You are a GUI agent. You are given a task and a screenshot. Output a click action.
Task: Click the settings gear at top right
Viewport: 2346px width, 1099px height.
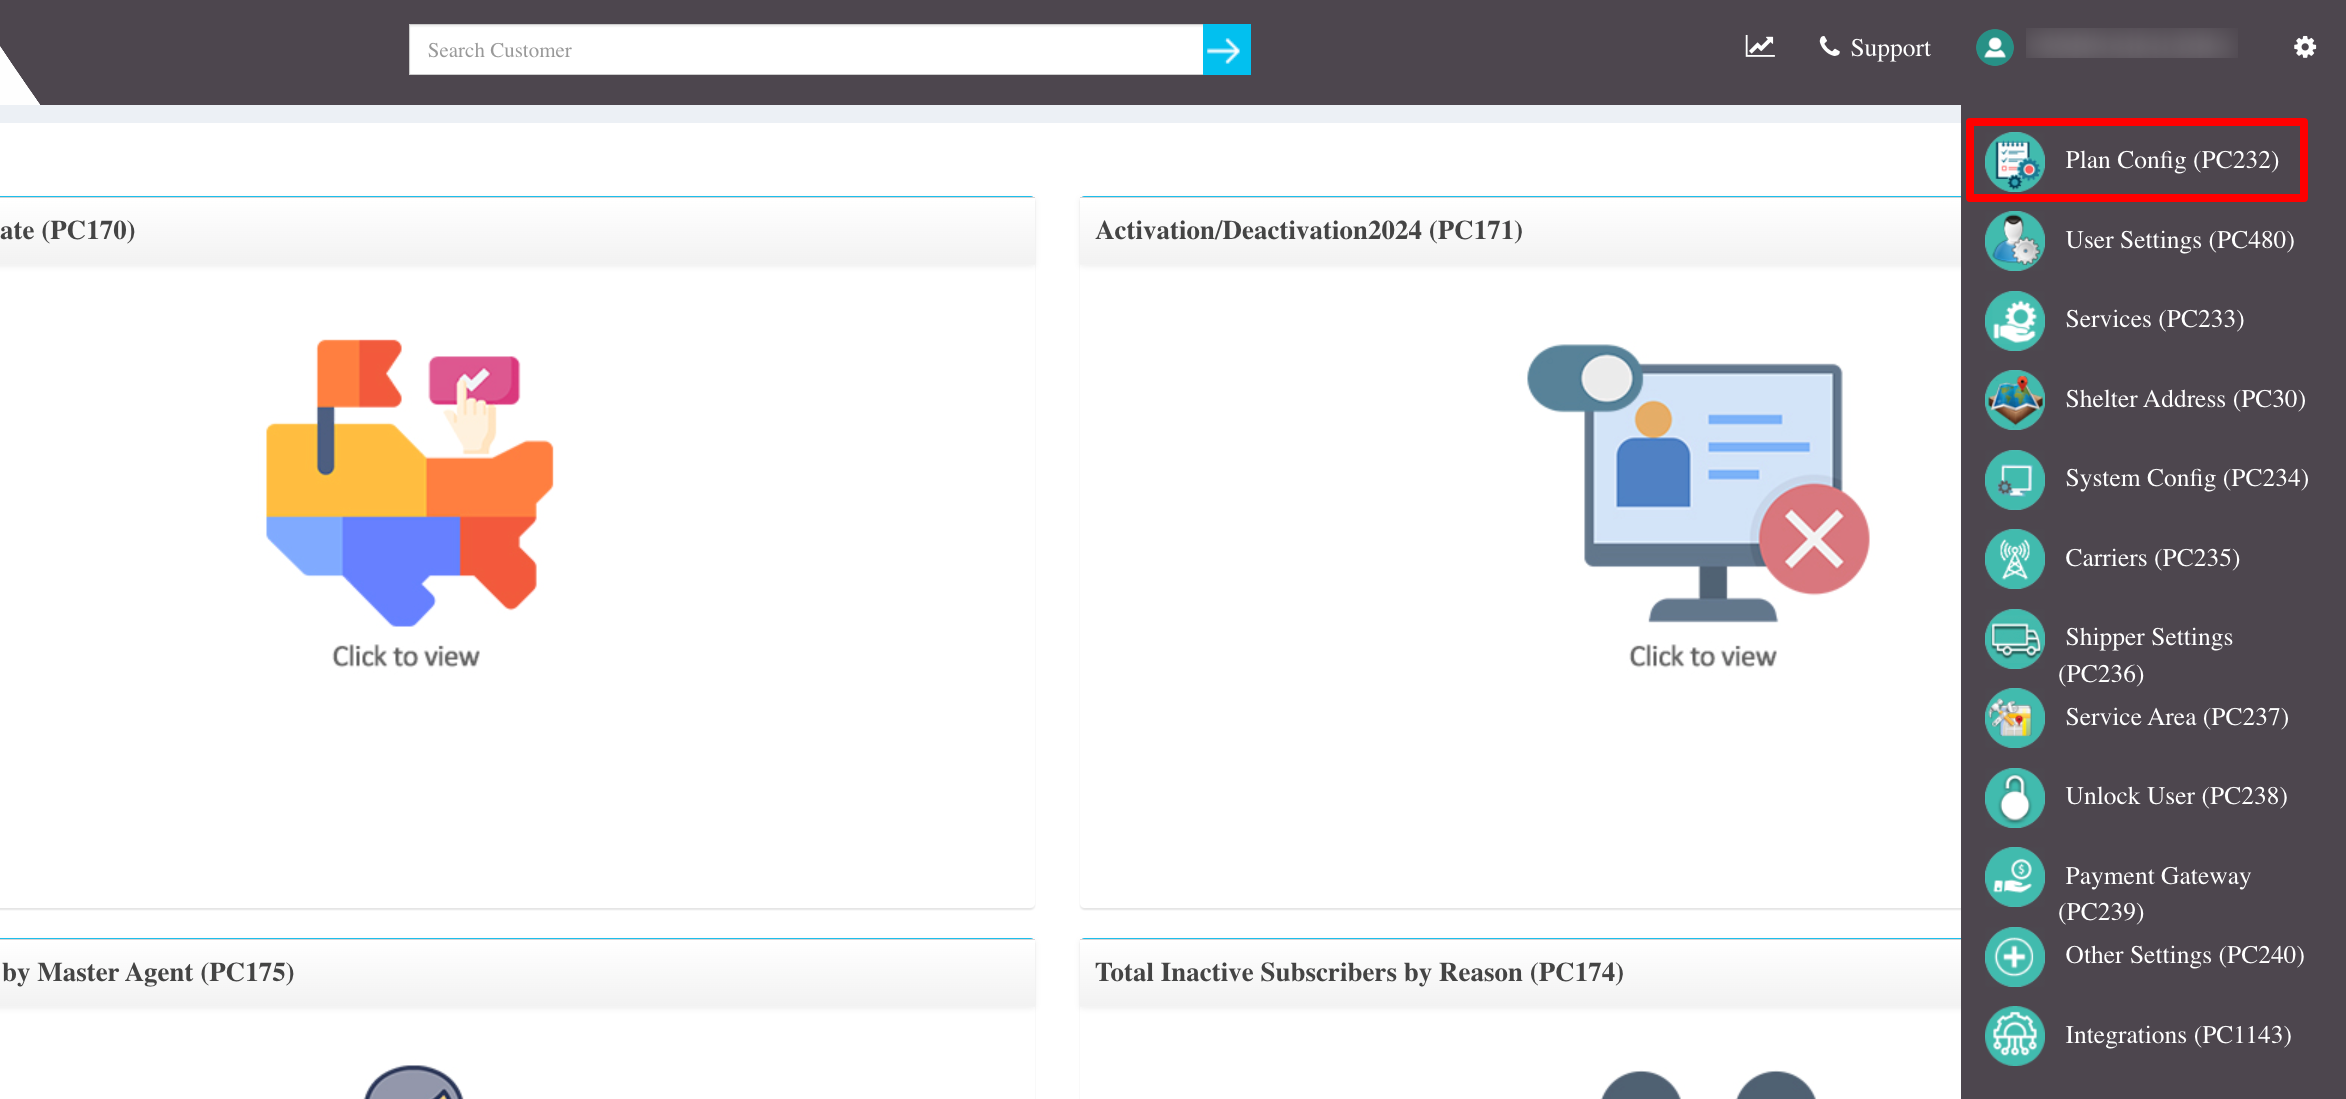click(x=2305, y=46)
